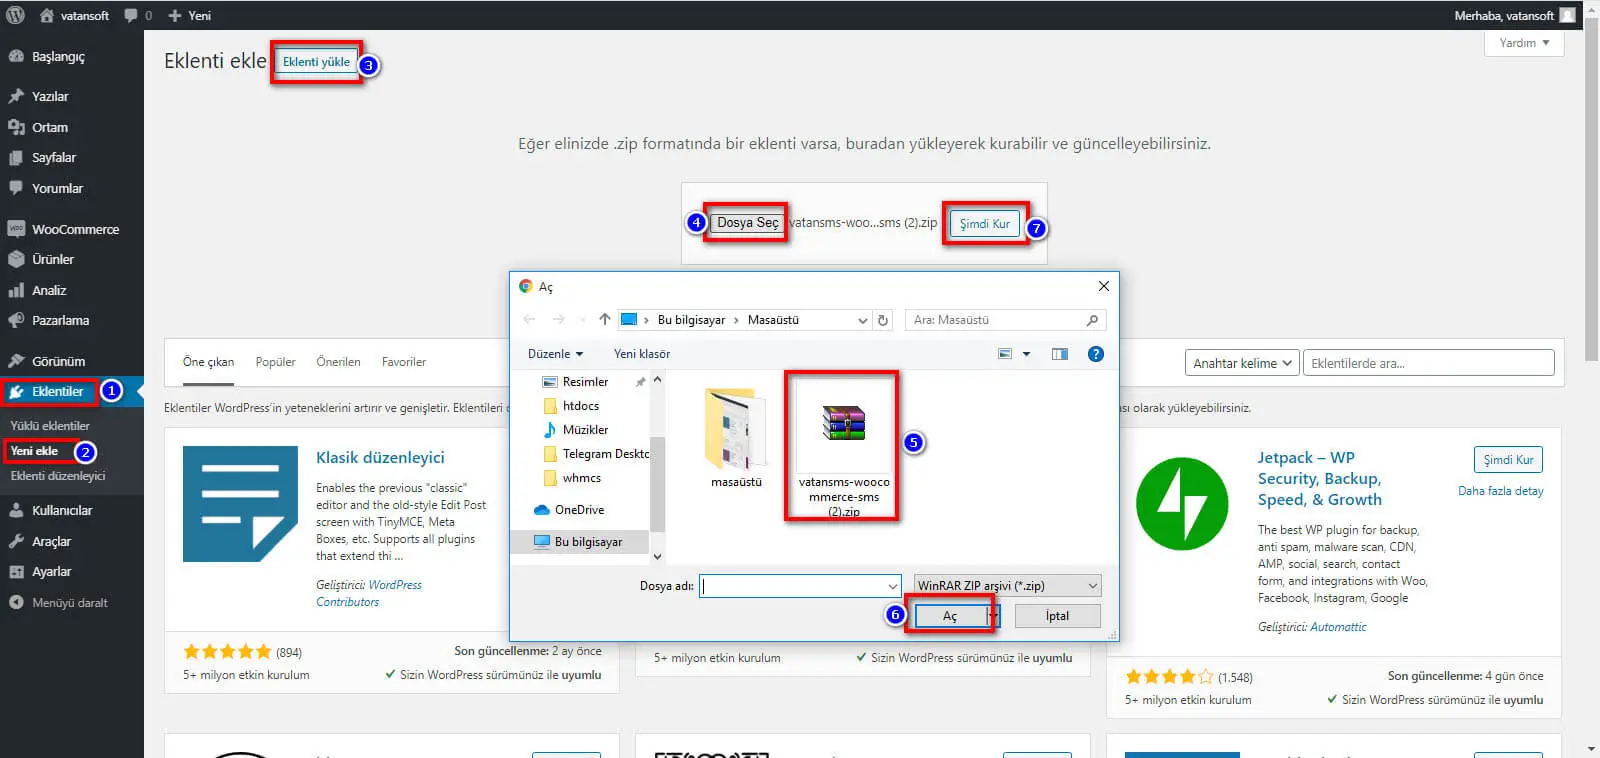Click Şimdi Kur next to chosen file

pyautogui.click(x=985, y=224)
